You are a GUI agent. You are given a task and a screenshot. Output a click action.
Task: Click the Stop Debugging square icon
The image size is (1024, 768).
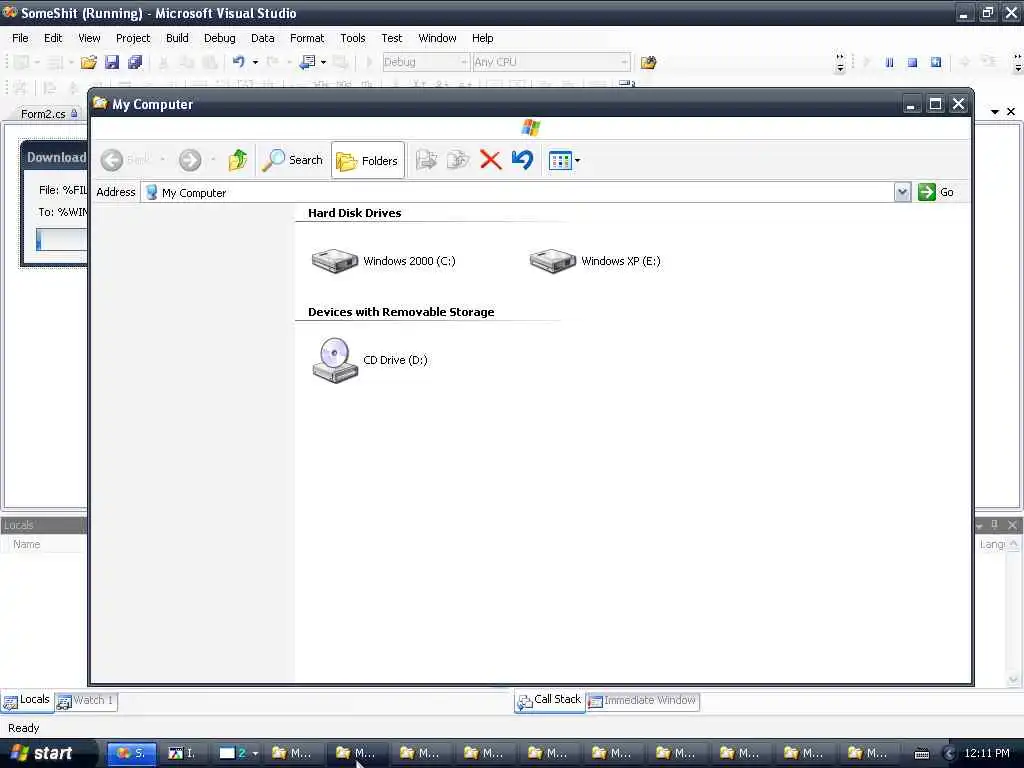pyautogui.click(x=912, y=63)
